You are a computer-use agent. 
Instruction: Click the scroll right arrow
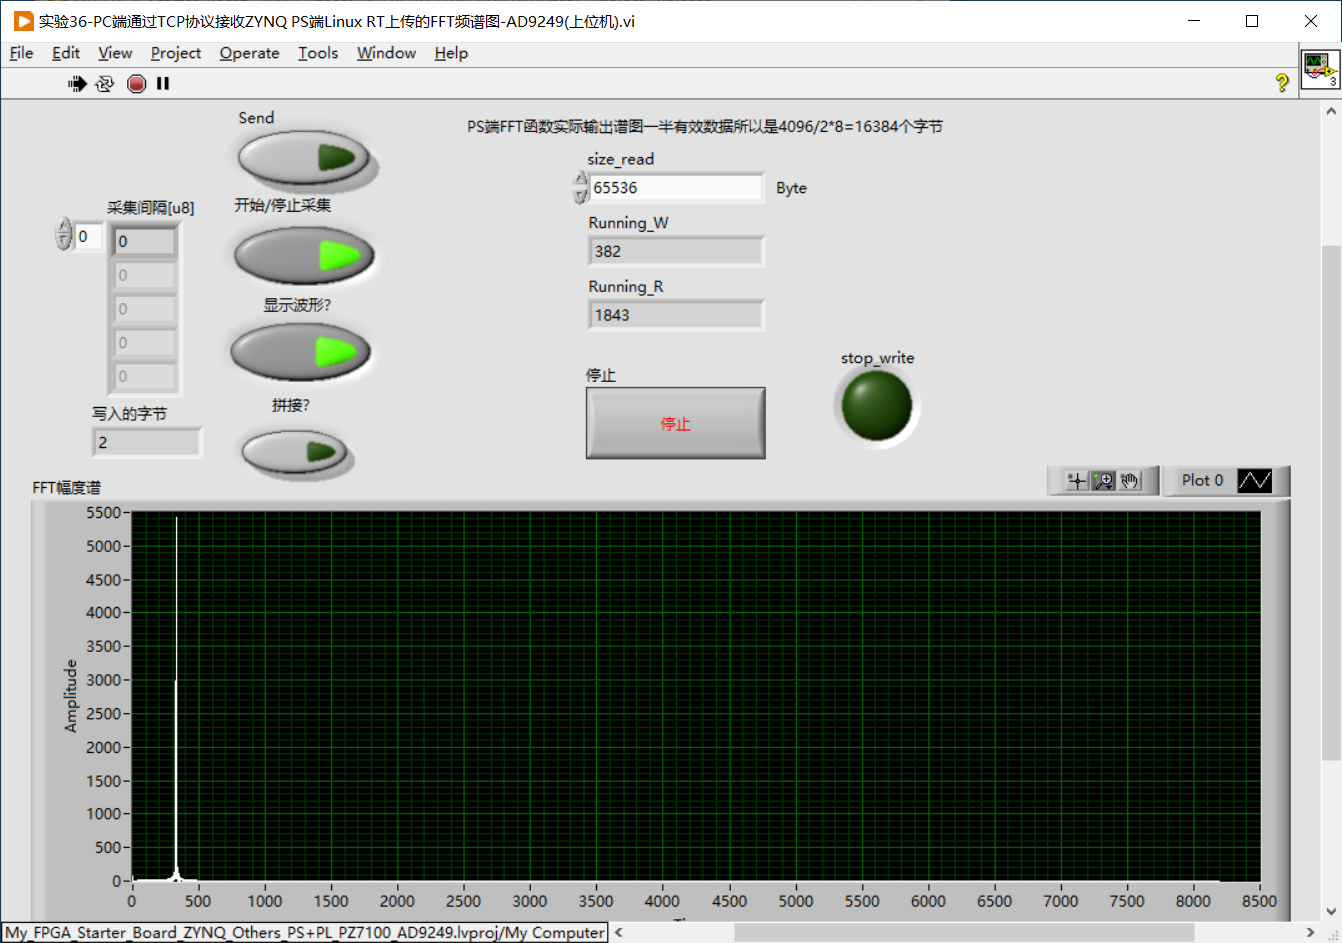tap(1311, 932)
